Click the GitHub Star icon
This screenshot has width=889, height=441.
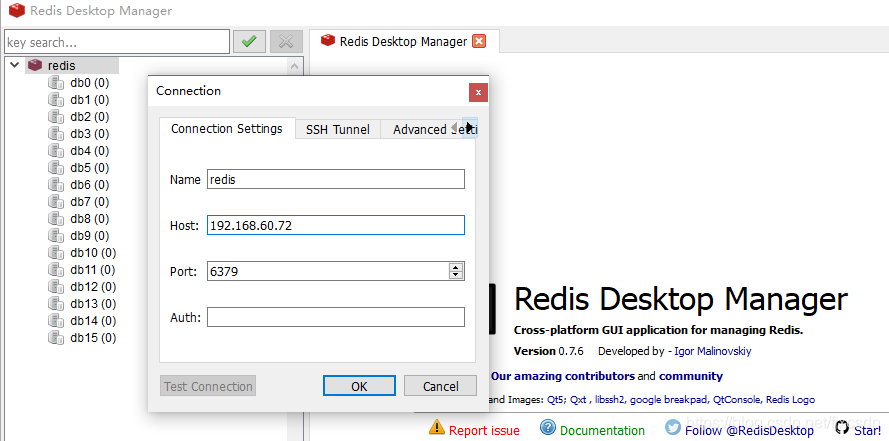point(842,427)
